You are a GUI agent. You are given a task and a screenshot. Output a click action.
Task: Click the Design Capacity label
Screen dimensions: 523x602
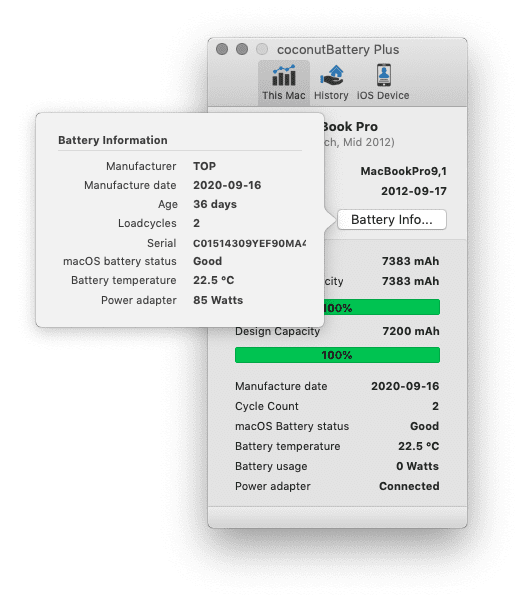coord(277,331)
